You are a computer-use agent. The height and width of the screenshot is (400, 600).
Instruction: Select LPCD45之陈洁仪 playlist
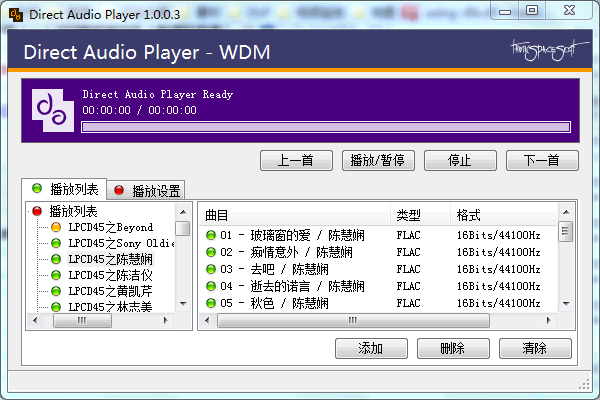click(x=111, y=275)
